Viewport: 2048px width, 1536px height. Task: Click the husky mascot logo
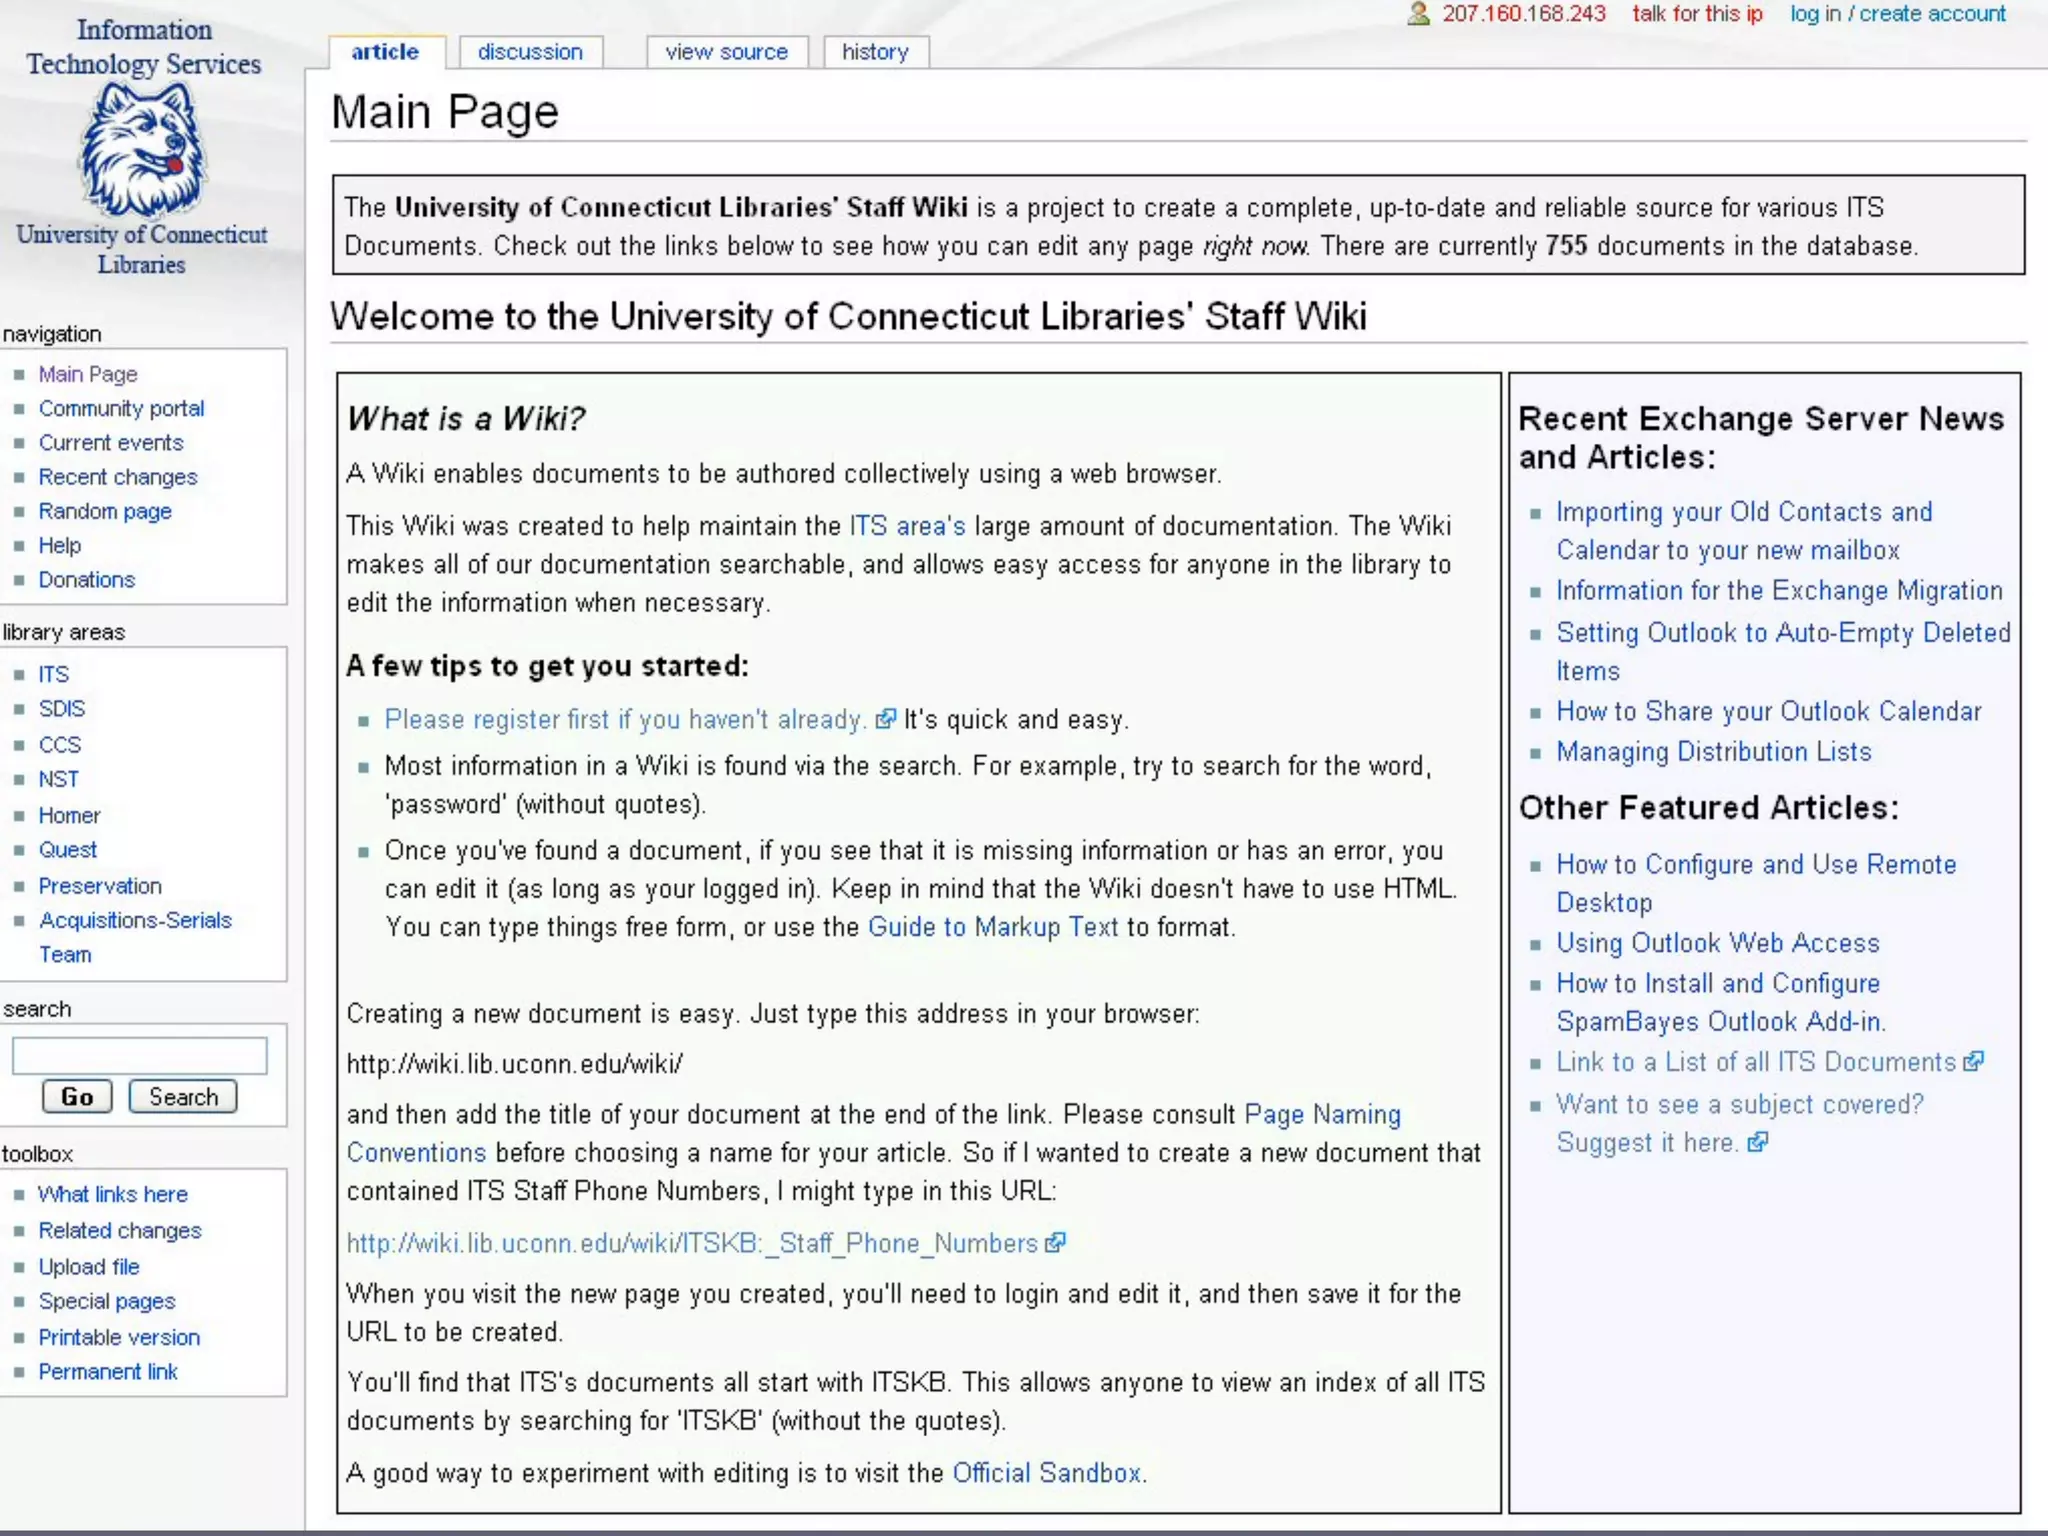point(142,150)
